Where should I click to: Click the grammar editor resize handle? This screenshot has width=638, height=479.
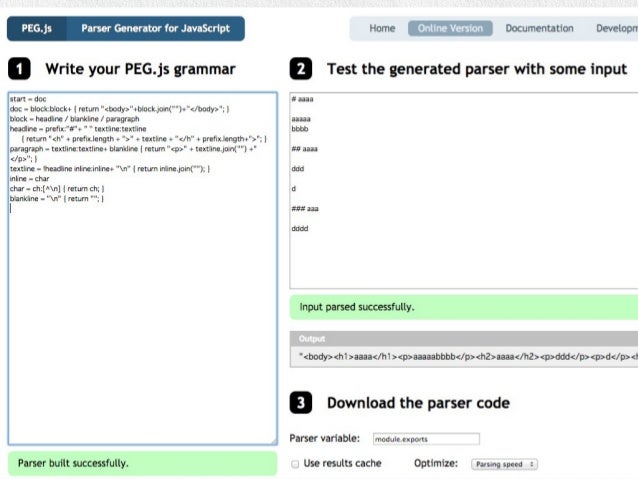(273, 441)
